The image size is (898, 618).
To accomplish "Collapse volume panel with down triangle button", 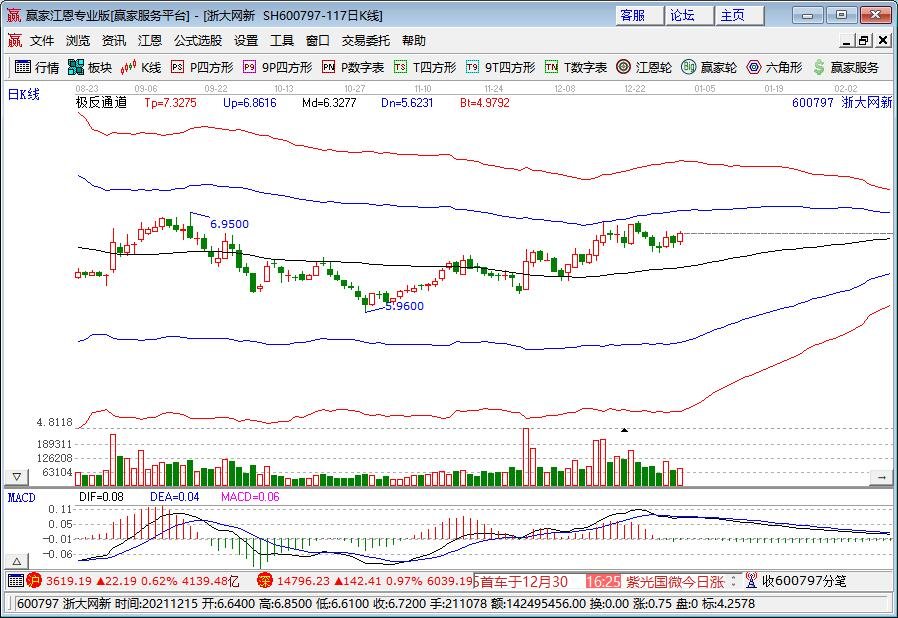I will pos(17,477).
